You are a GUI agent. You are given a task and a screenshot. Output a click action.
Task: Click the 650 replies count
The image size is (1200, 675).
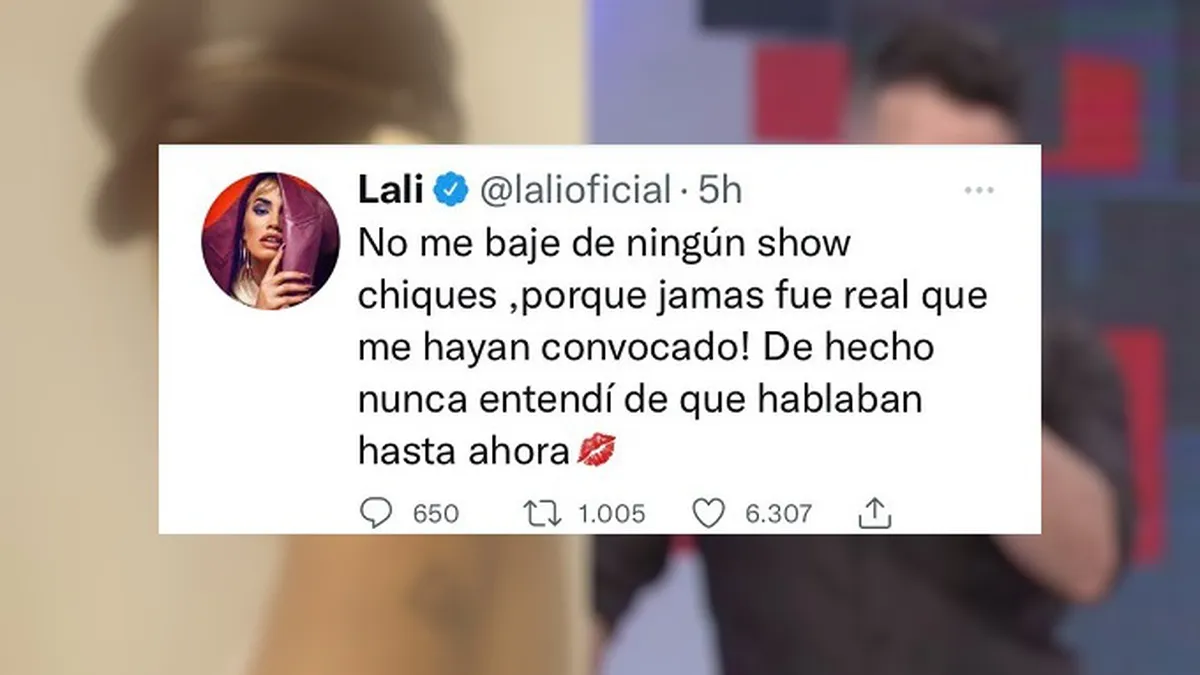(436, 514)
